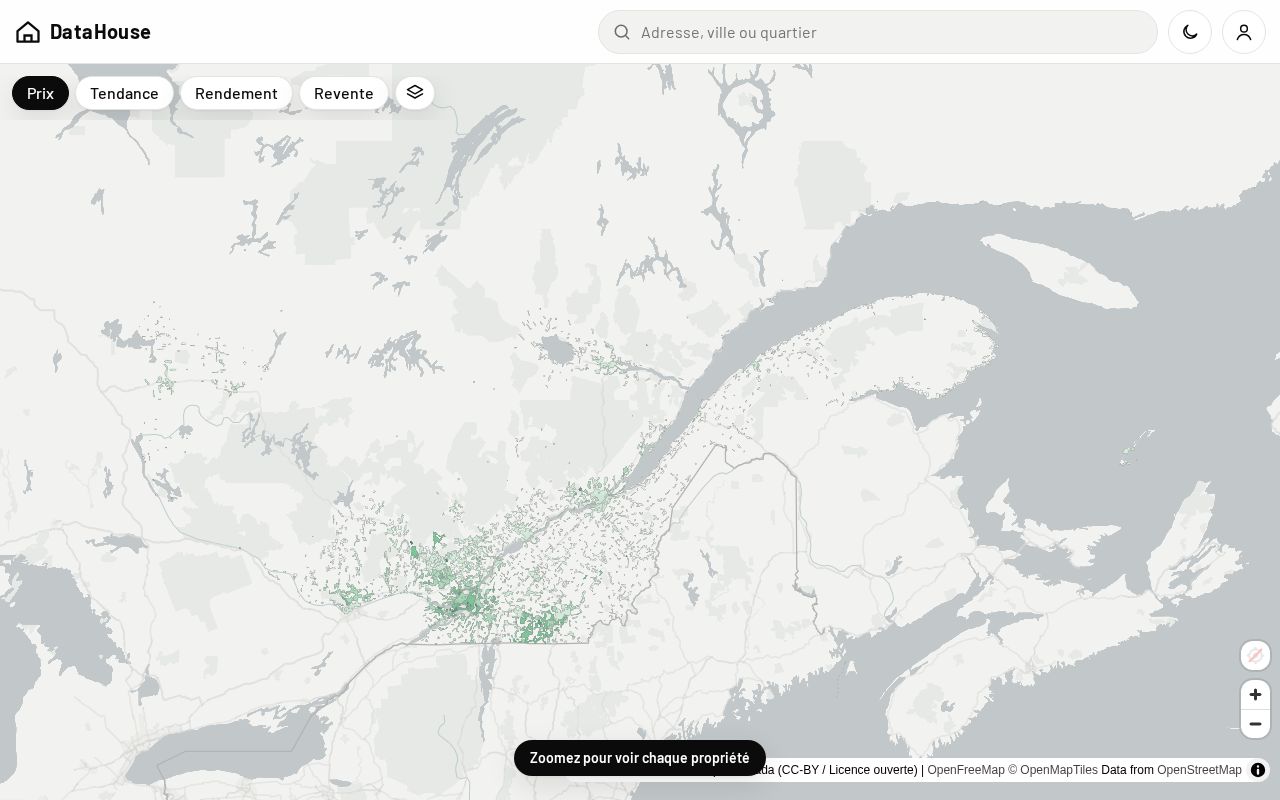Toggle the map attribution info icon
1280x800 pixels.
tap(1258, 770)
